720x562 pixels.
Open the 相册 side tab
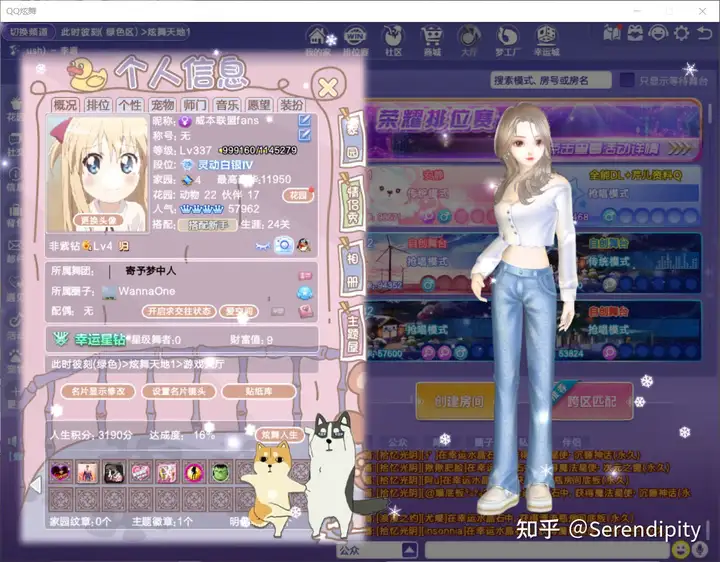353,268
